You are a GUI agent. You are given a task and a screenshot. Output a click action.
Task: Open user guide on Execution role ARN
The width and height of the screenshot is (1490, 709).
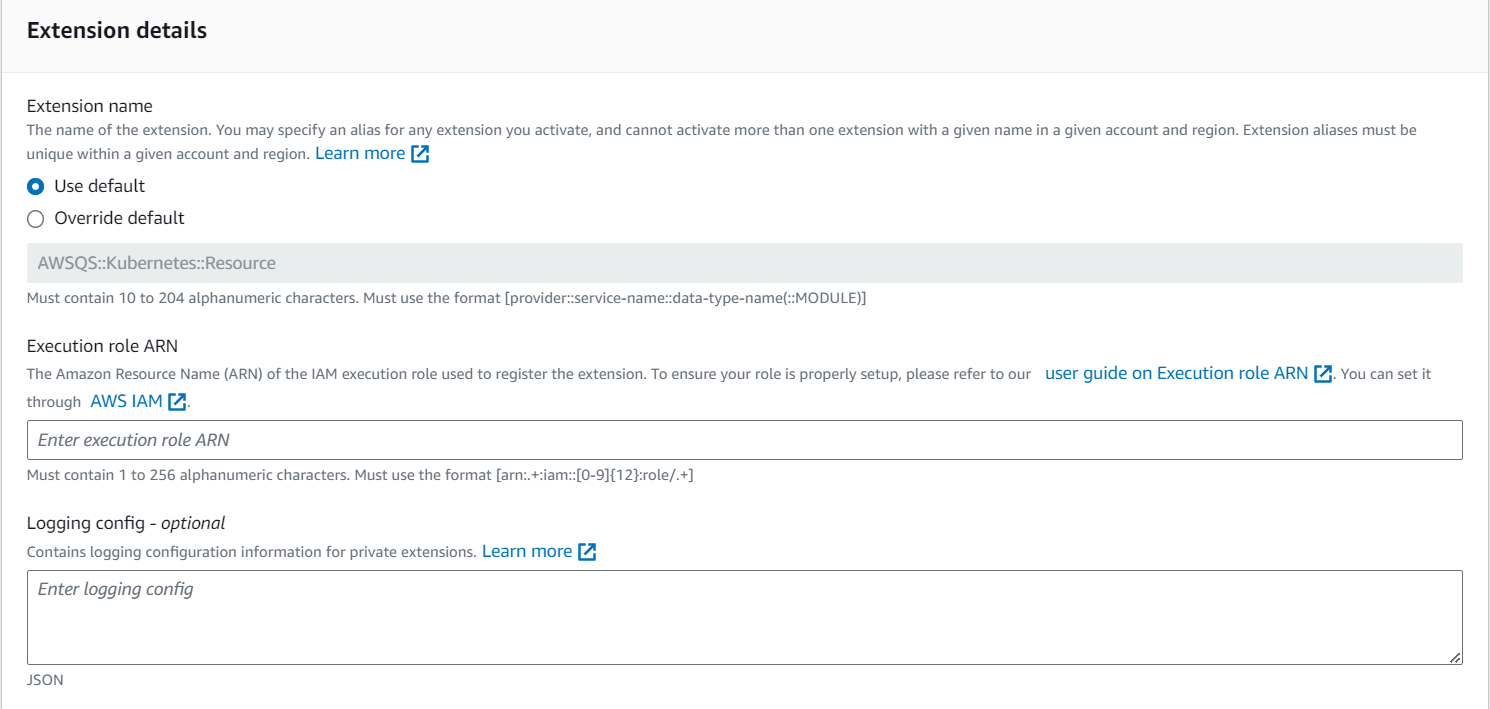point(1176,373)
